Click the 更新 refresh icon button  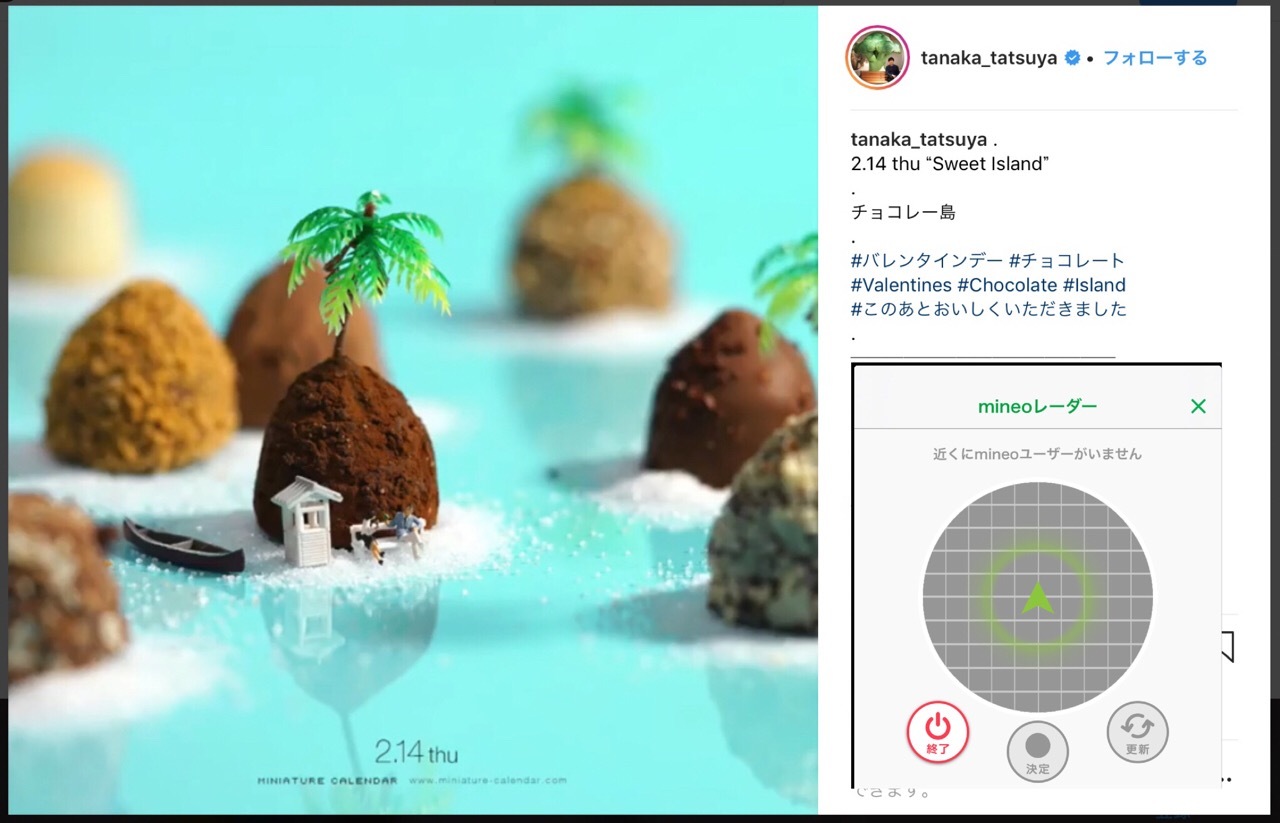click(x=1138, y=732)
